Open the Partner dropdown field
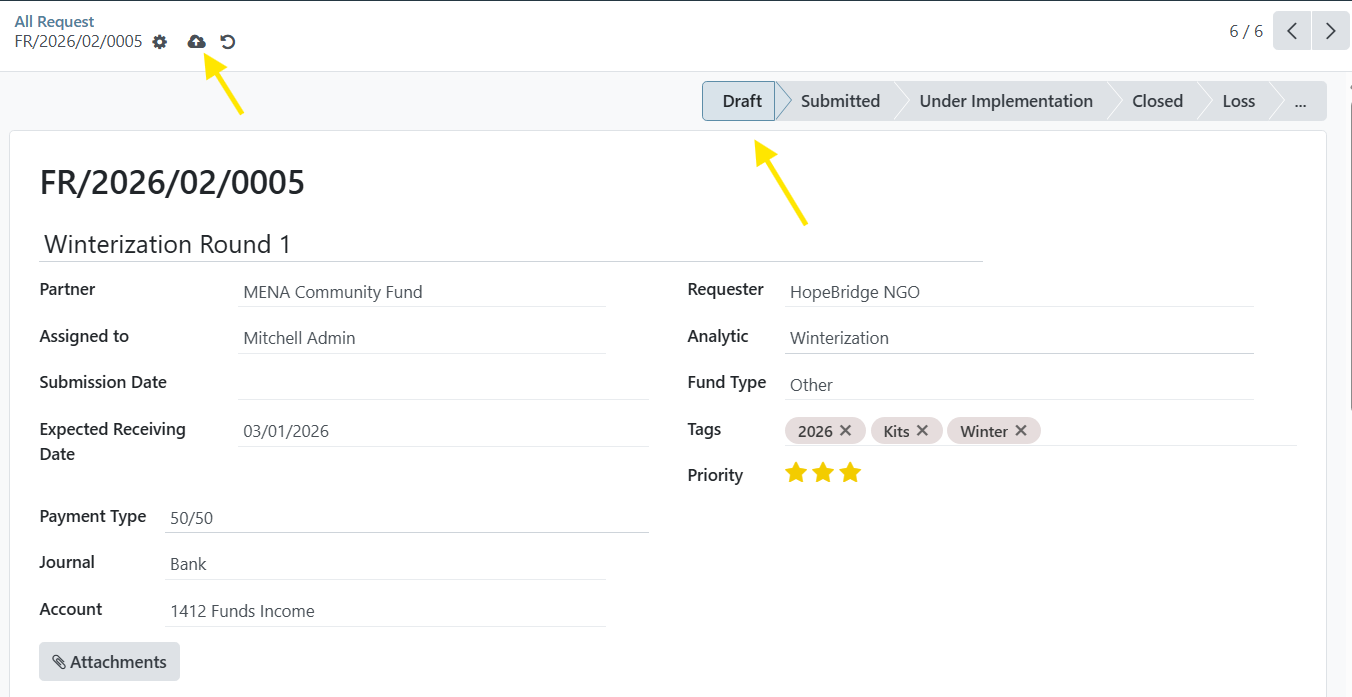Screen dimensions: 1352x697 pos(422,292)
